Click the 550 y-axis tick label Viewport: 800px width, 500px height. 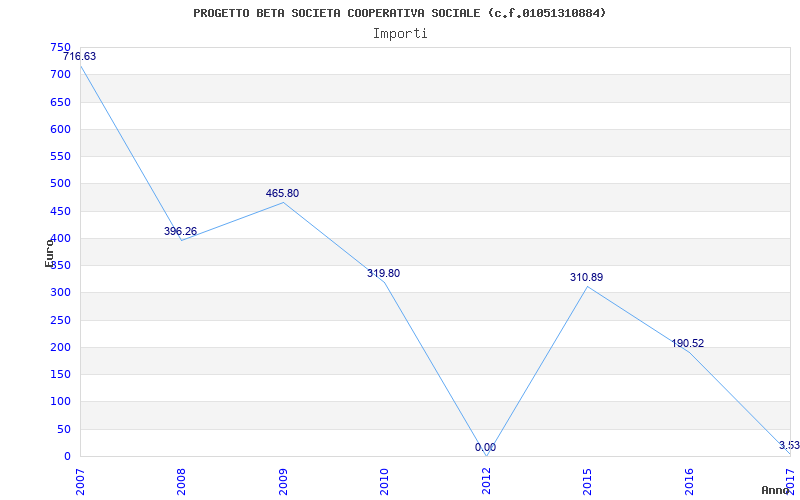[60, 156]
